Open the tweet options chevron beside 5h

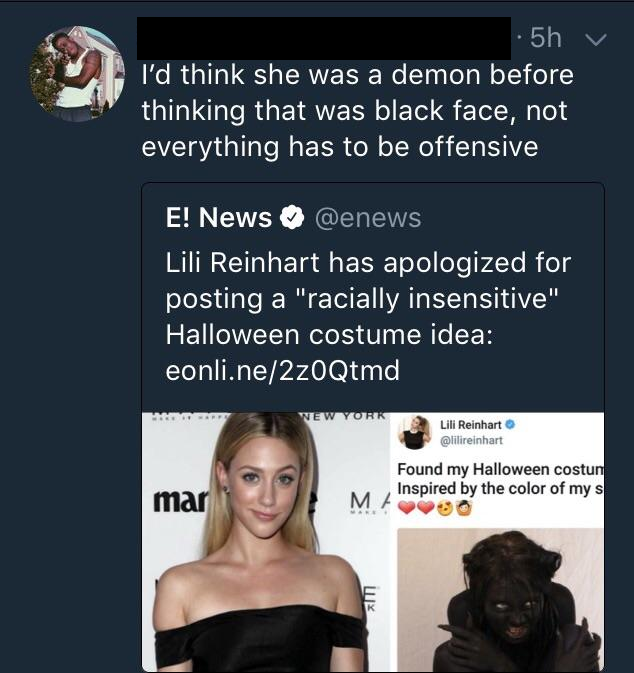tap(596, 40)
